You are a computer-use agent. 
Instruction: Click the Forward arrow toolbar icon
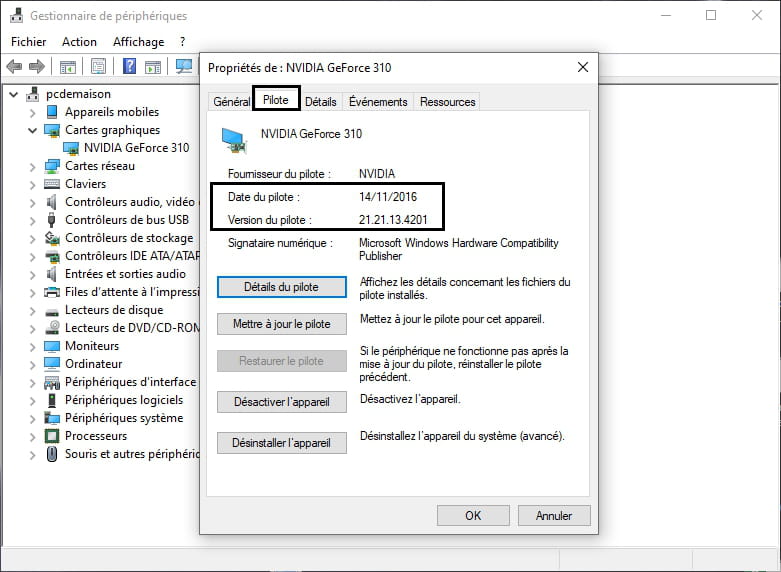coord(37,66)
